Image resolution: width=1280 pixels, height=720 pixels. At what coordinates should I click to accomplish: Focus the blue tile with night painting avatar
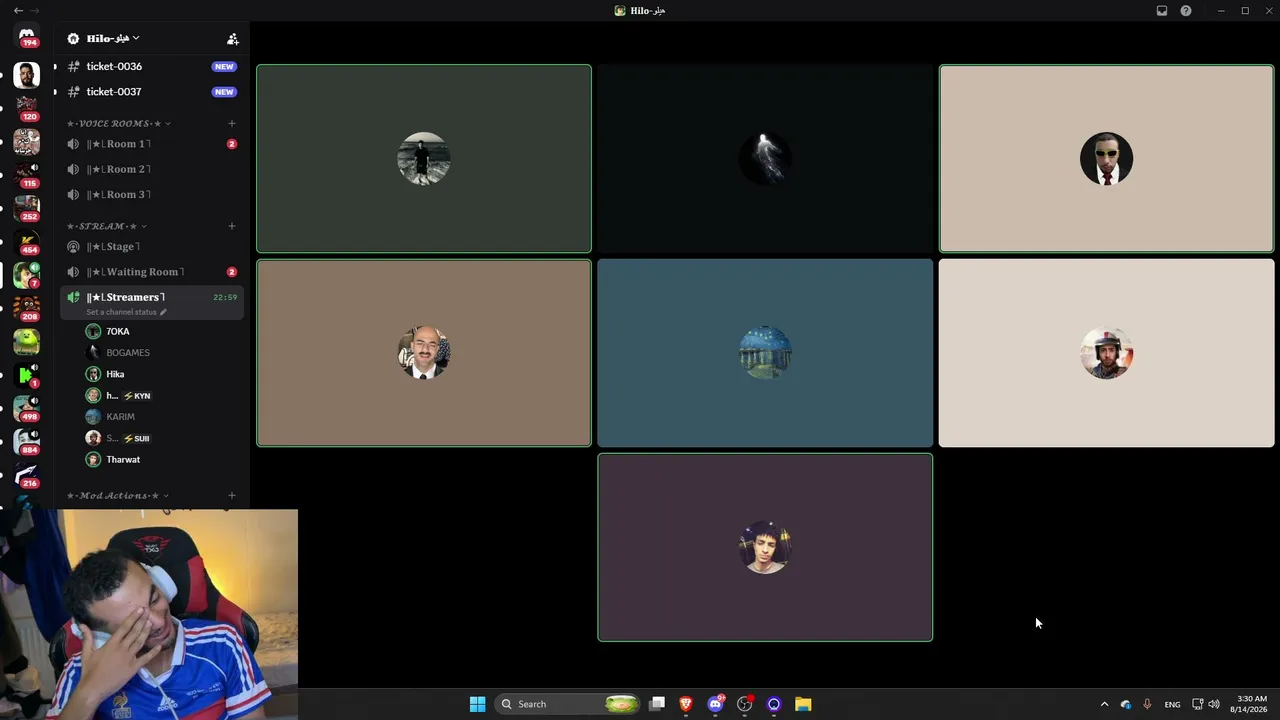click(765, 353)
